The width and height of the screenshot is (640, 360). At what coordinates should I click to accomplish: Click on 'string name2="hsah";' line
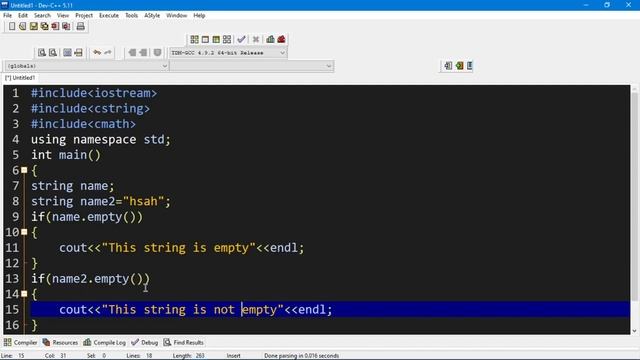[x=101, y=201]
